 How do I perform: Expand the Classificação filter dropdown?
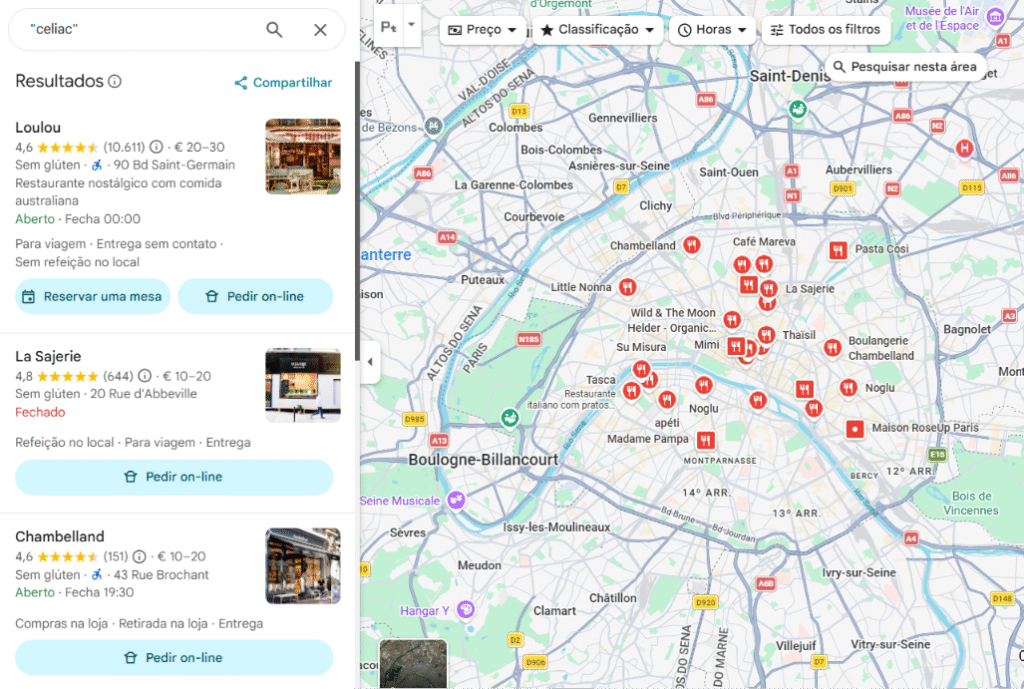(598, 29)
